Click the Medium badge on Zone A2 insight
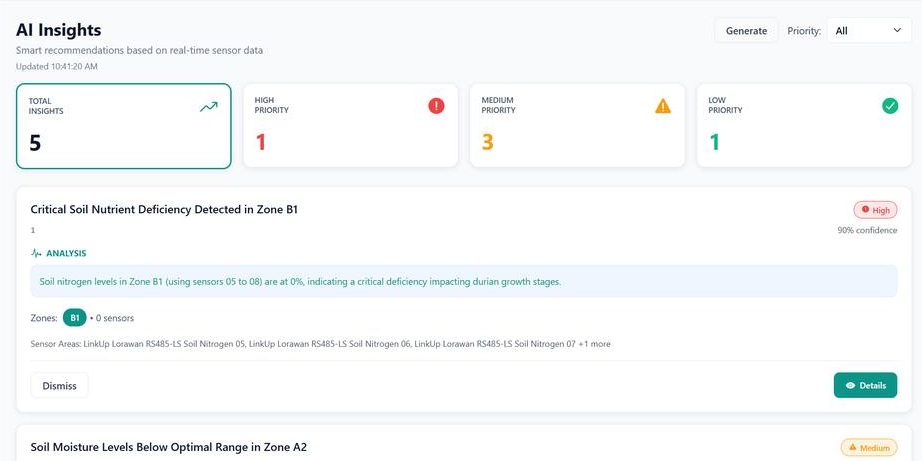The height and width of the screenshot is (461, 922). point(869,447)
